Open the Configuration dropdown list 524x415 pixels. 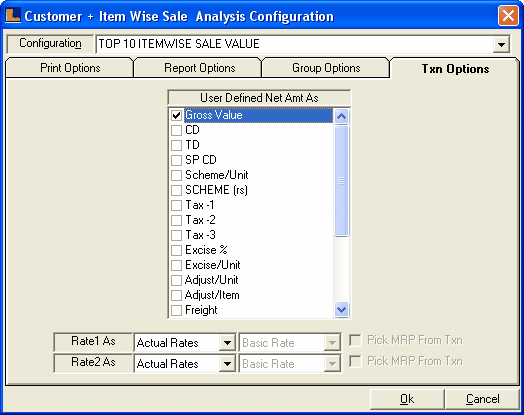pos(501,44)
